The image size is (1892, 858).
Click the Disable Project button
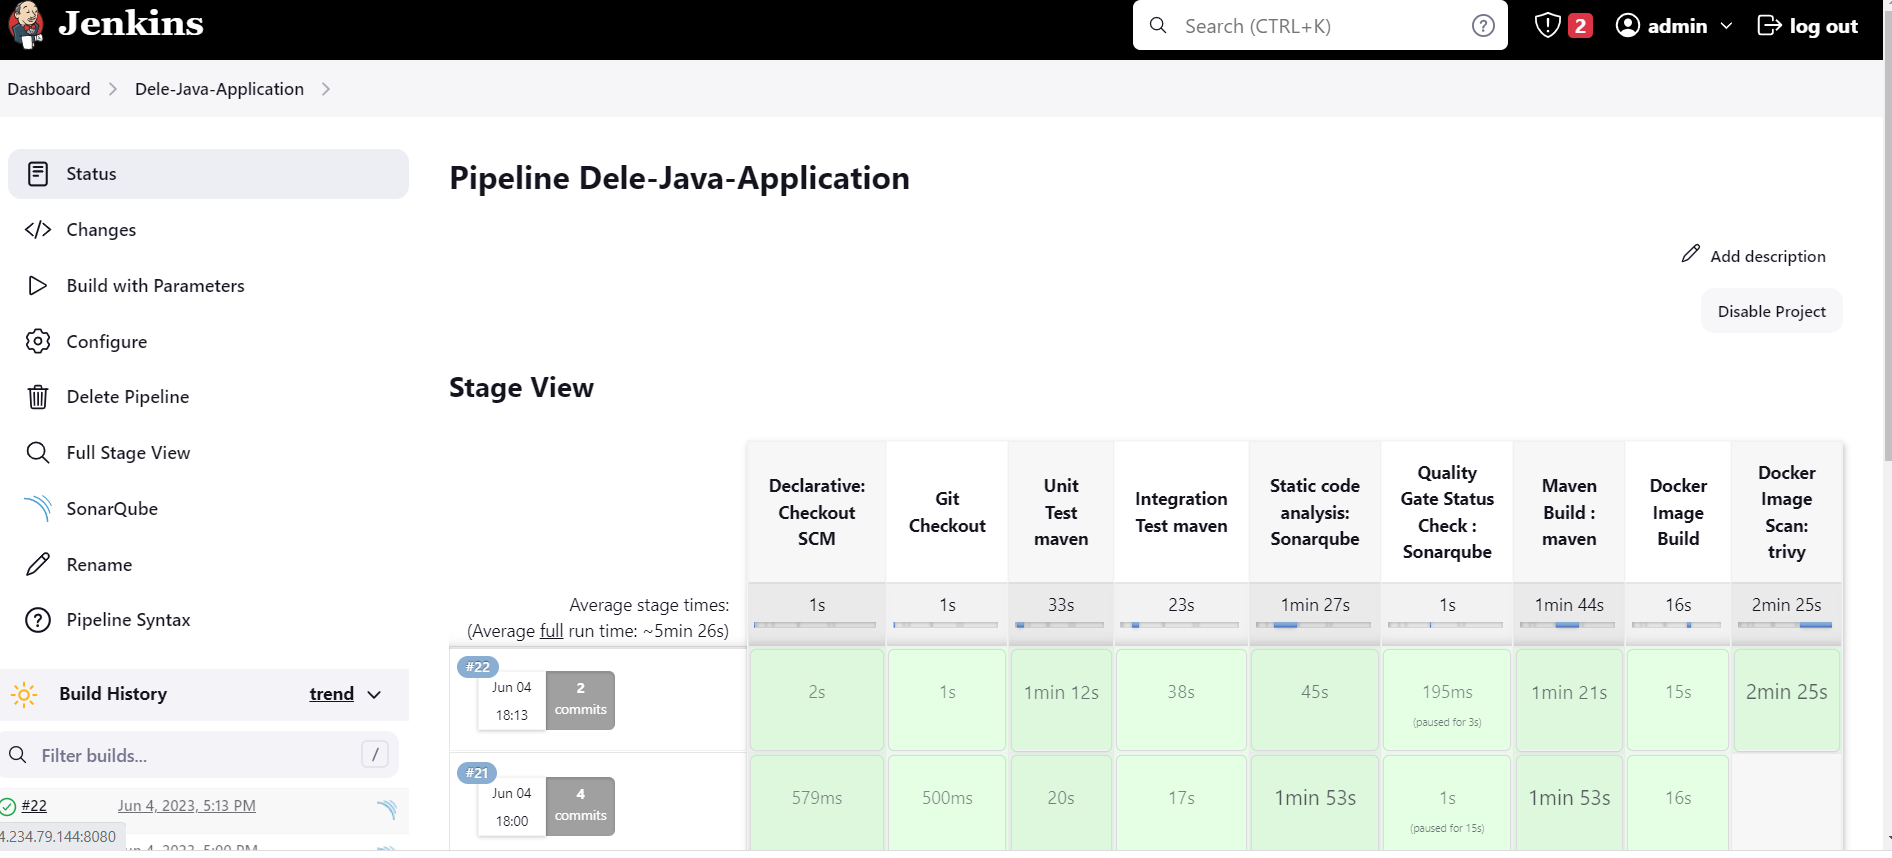(1771, 311)
